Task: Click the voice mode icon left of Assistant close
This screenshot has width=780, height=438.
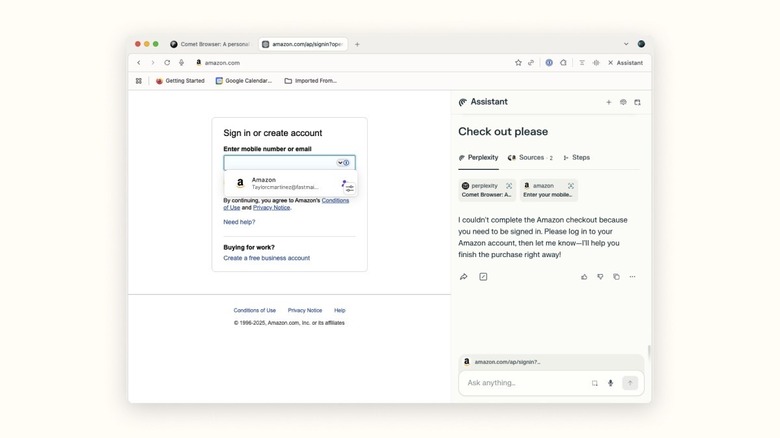Action: pyautogui.click(x=596, y=63)
